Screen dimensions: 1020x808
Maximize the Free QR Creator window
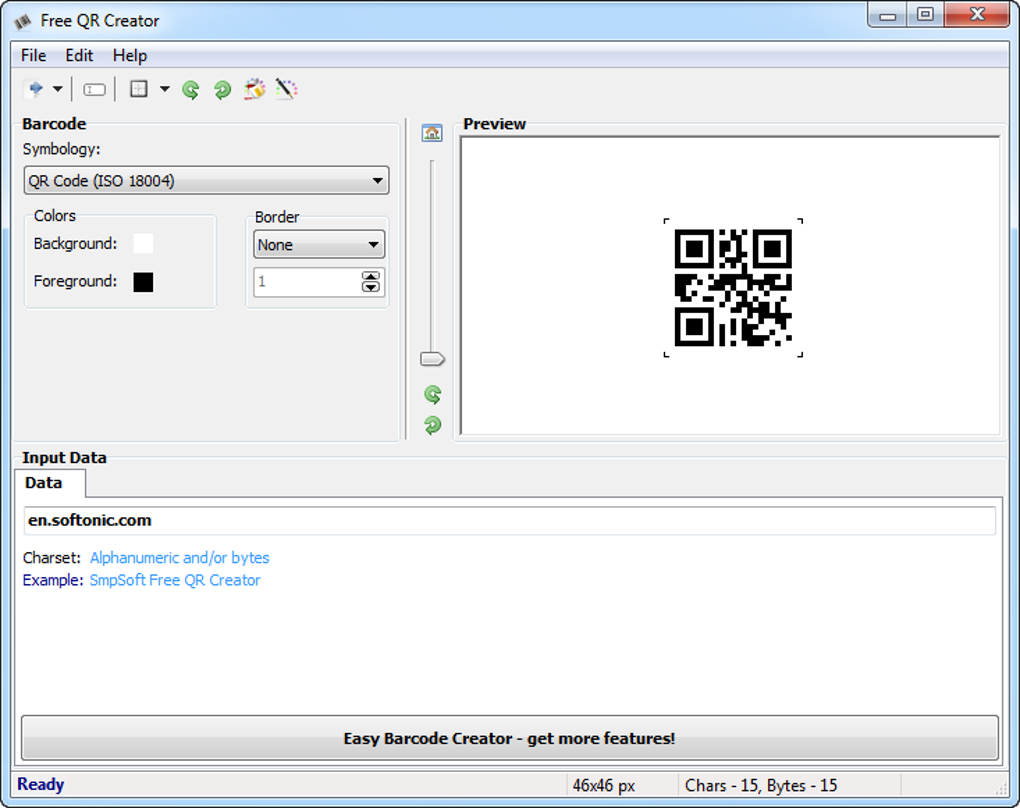tap(925, 14)
